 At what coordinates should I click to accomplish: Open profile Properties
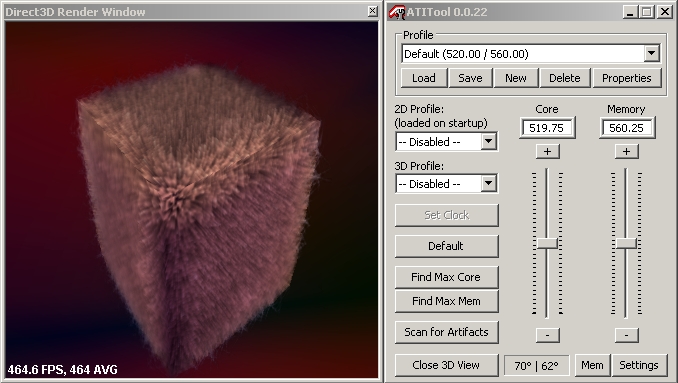click(627, 78)
